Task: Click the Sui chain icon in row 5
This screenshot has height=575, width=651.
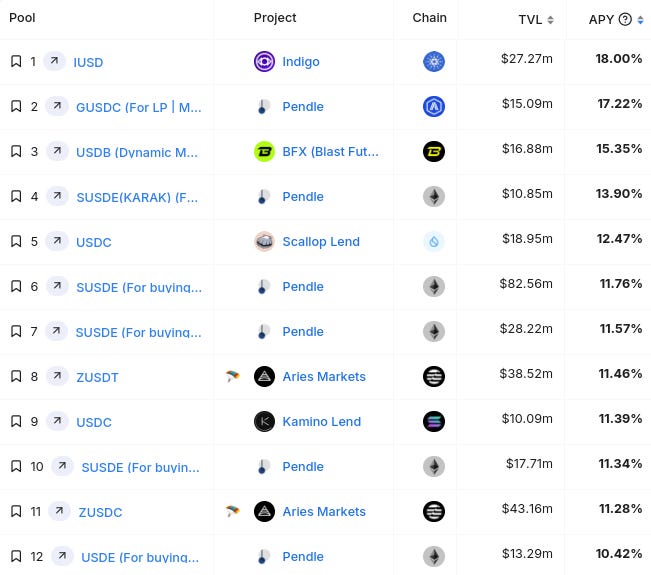Action: tap(434, 241)
